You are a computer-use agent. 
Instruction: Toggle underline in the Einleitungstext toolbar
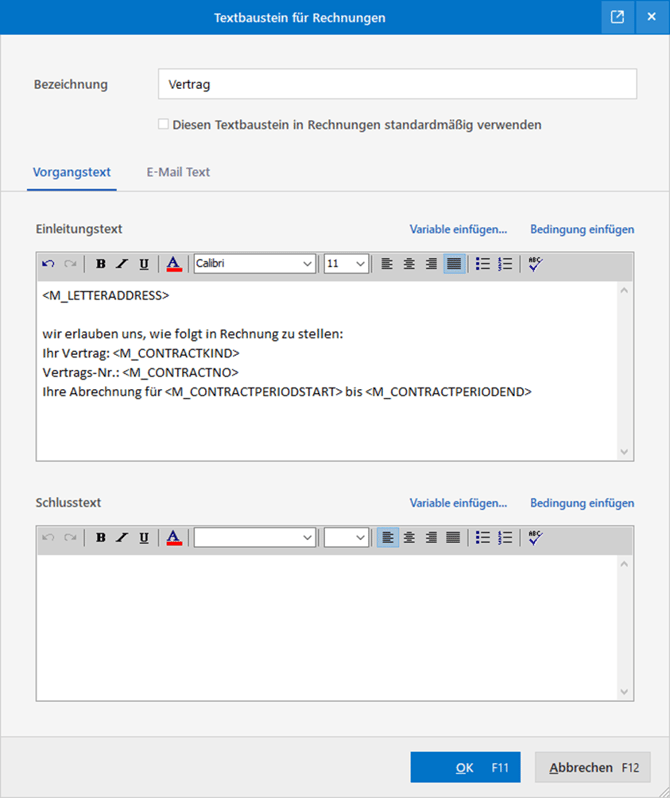click(144, 264)
